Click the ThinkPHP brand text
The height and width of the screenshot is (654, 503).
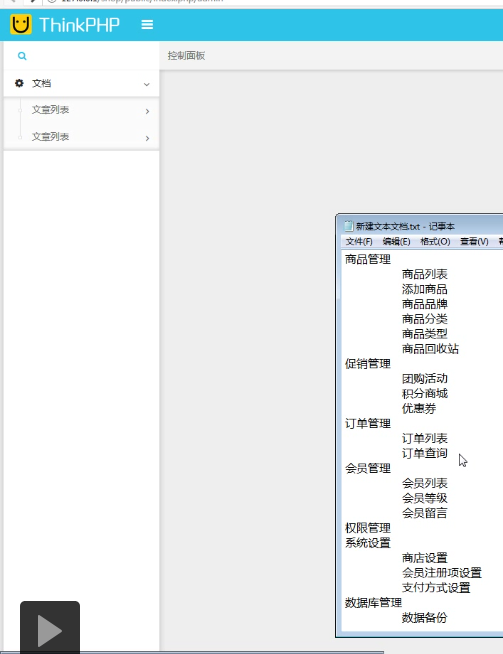[x=79, y=25]
